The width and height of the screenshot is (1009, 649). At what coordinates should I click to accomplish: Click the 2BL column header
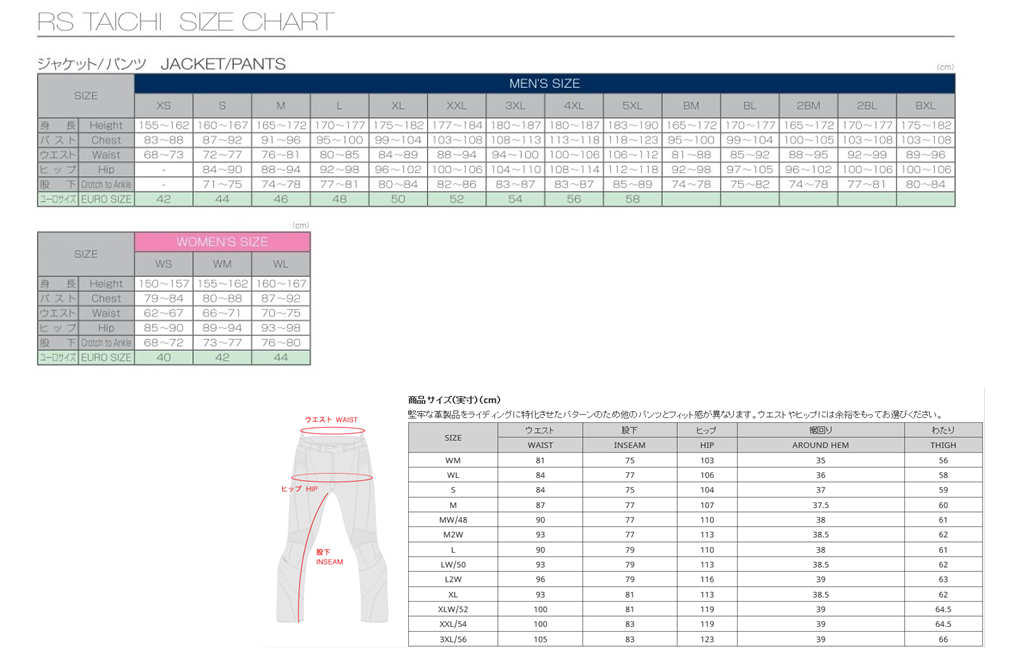(x=867, y=105)
